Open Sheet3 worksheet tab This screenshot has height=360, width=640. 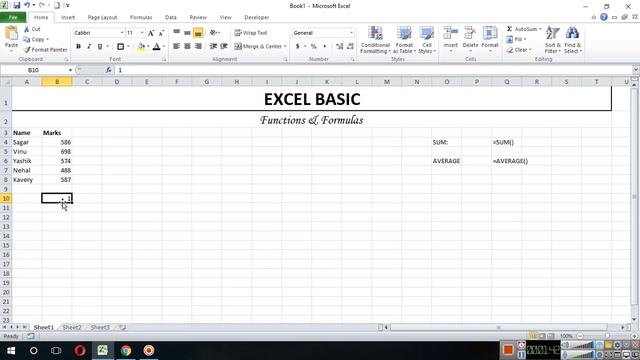click(100, 327)
